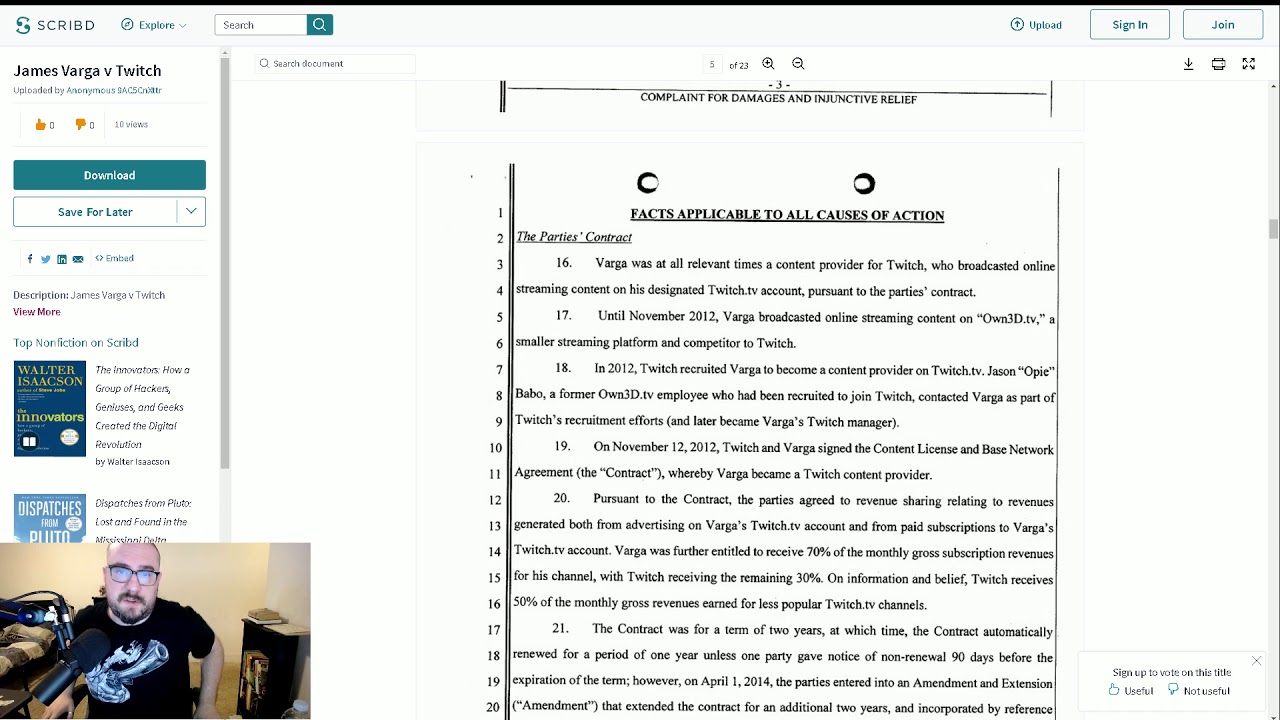Viewport: 1280px width, 720px height.
Task: Click the page number field
Action: tap(712, 64)
